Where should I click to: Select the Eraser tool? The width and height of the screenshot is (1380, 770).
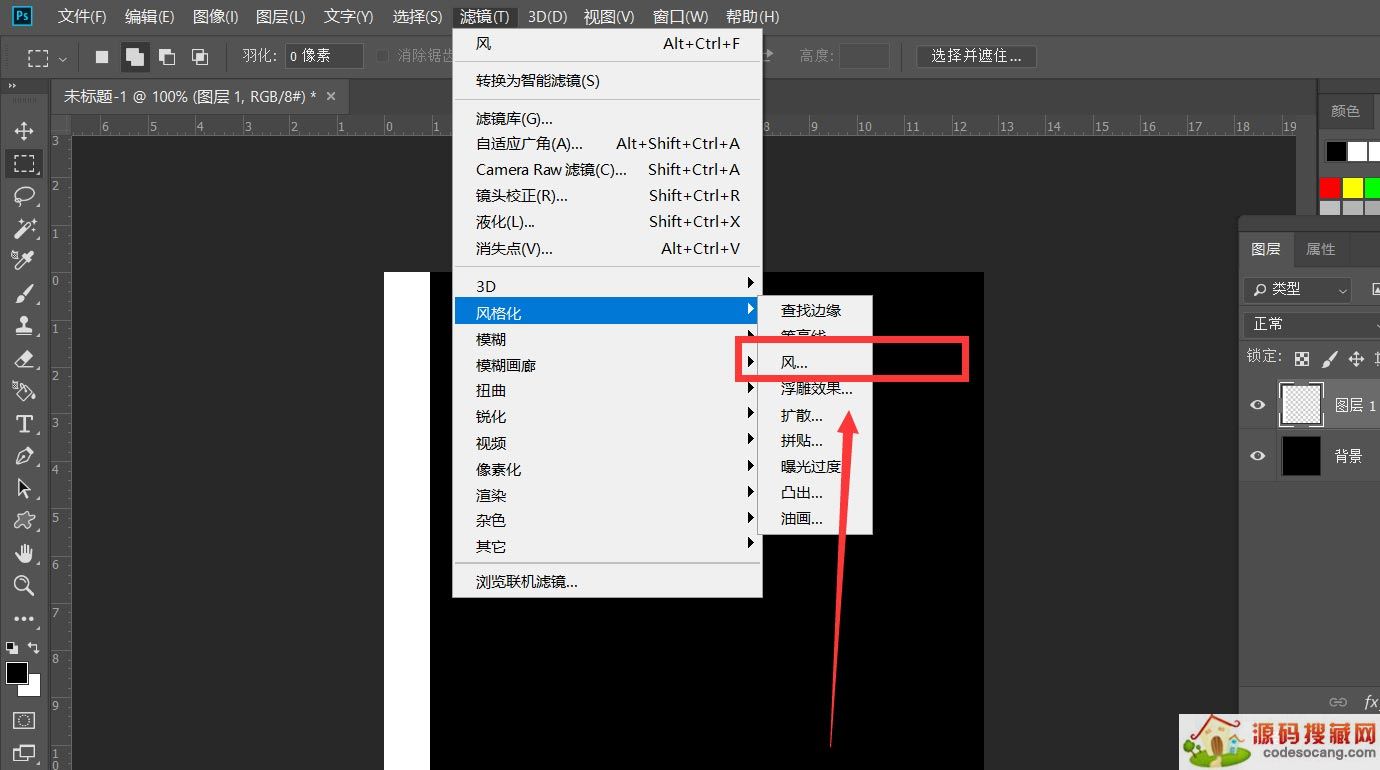(24, 358)
